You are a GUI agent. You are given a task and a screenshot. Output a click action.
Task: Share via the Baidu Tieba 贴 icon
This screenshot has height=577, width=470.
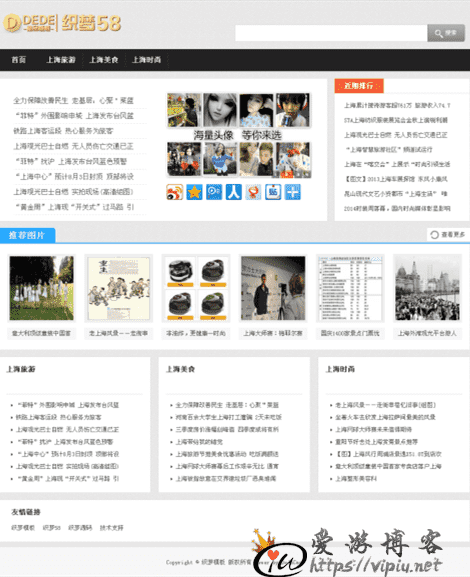click(273, 192)
